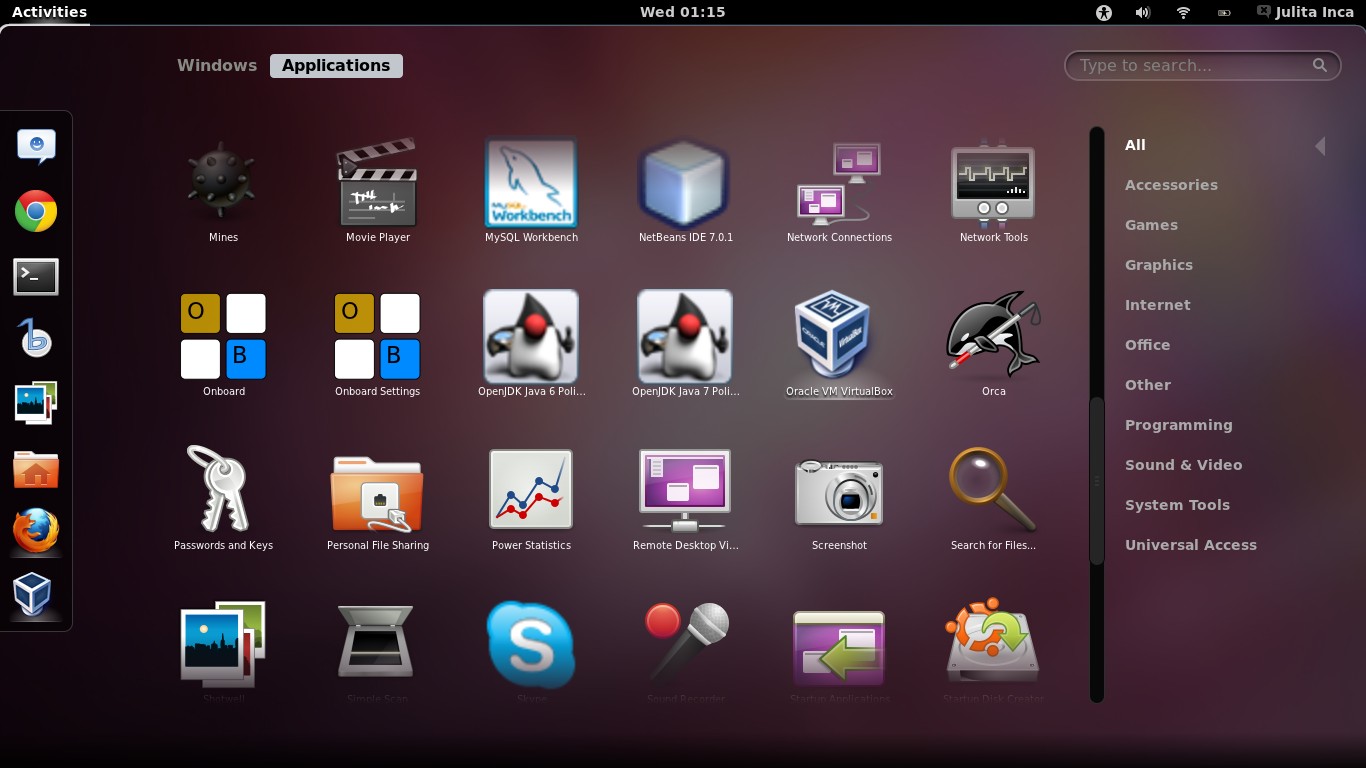Viewport: 1366px width, 768px height.
Task: Filter by Sound & Video
Action: point(1184,465)
